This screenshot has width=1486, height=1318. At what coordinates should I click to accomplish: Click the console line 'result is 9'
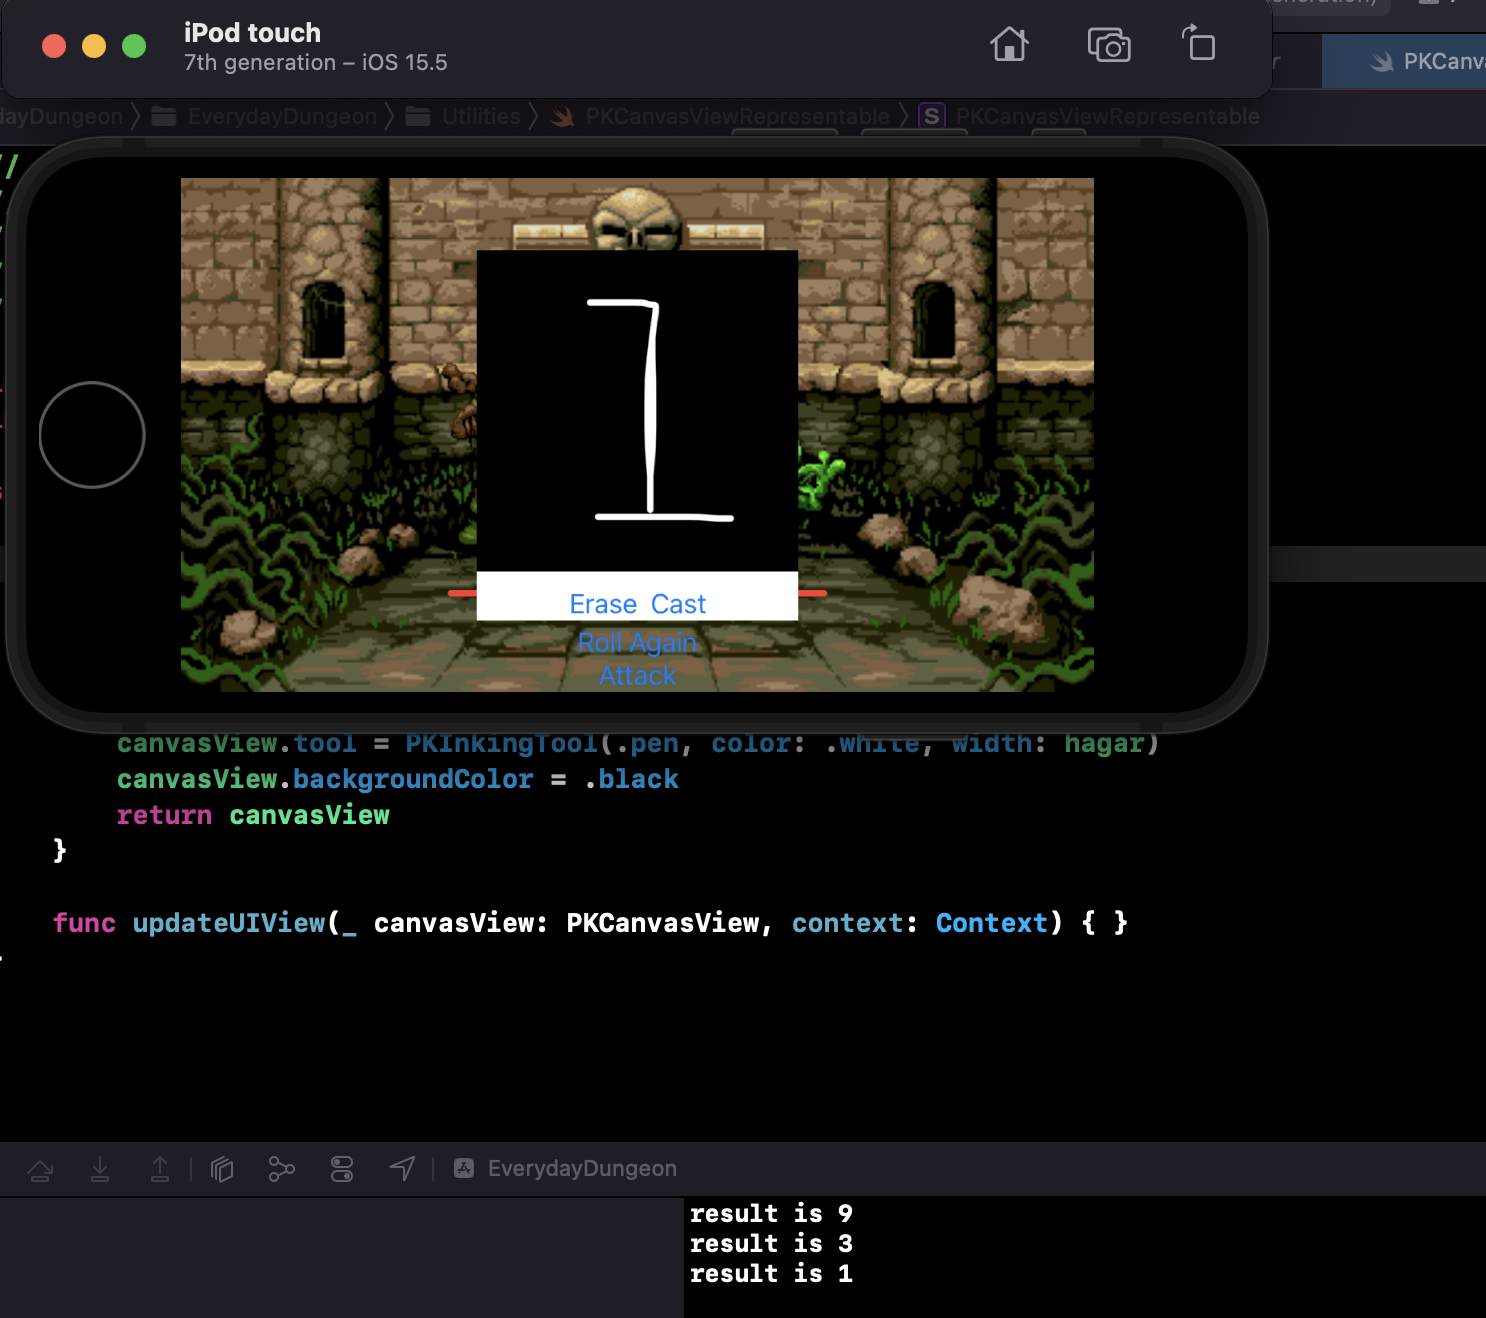(x=771, y=1214)
